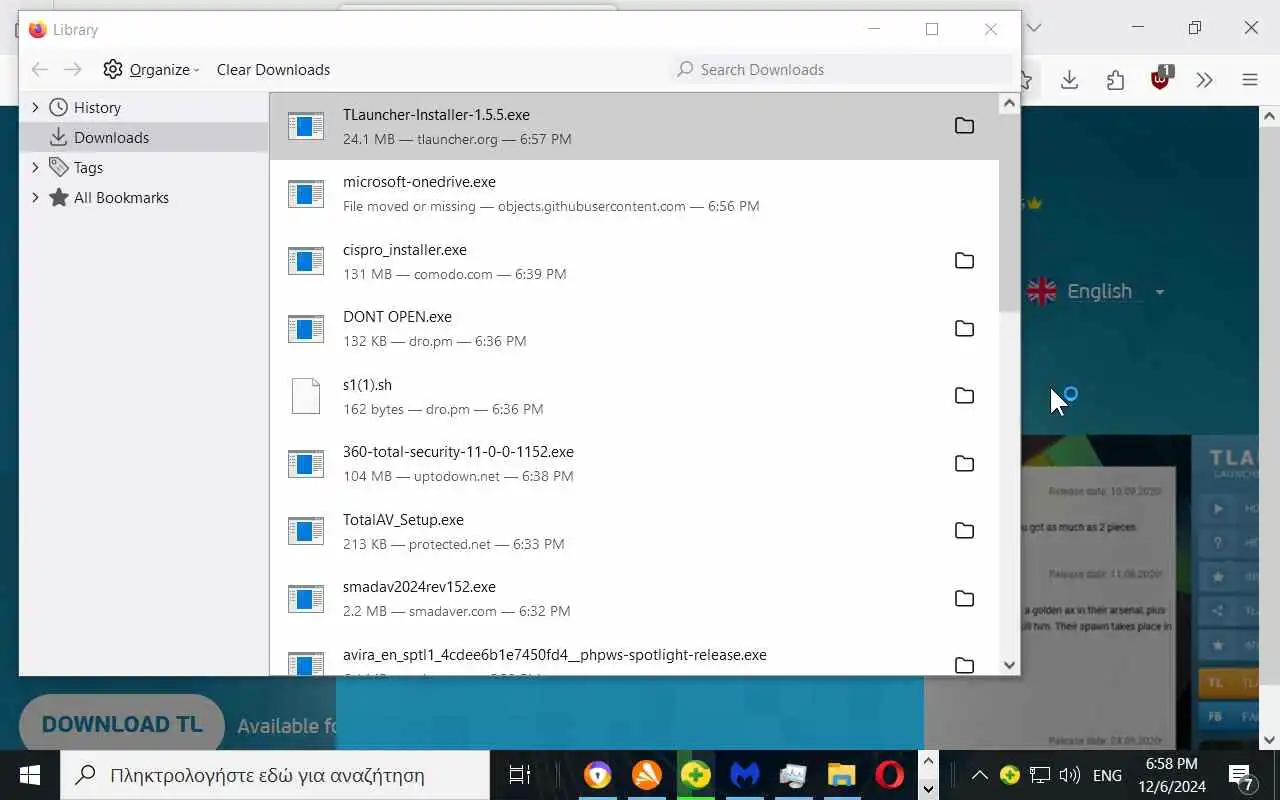
Task: Select the cispro_installer.exe download entry
Action: [635, 261]
